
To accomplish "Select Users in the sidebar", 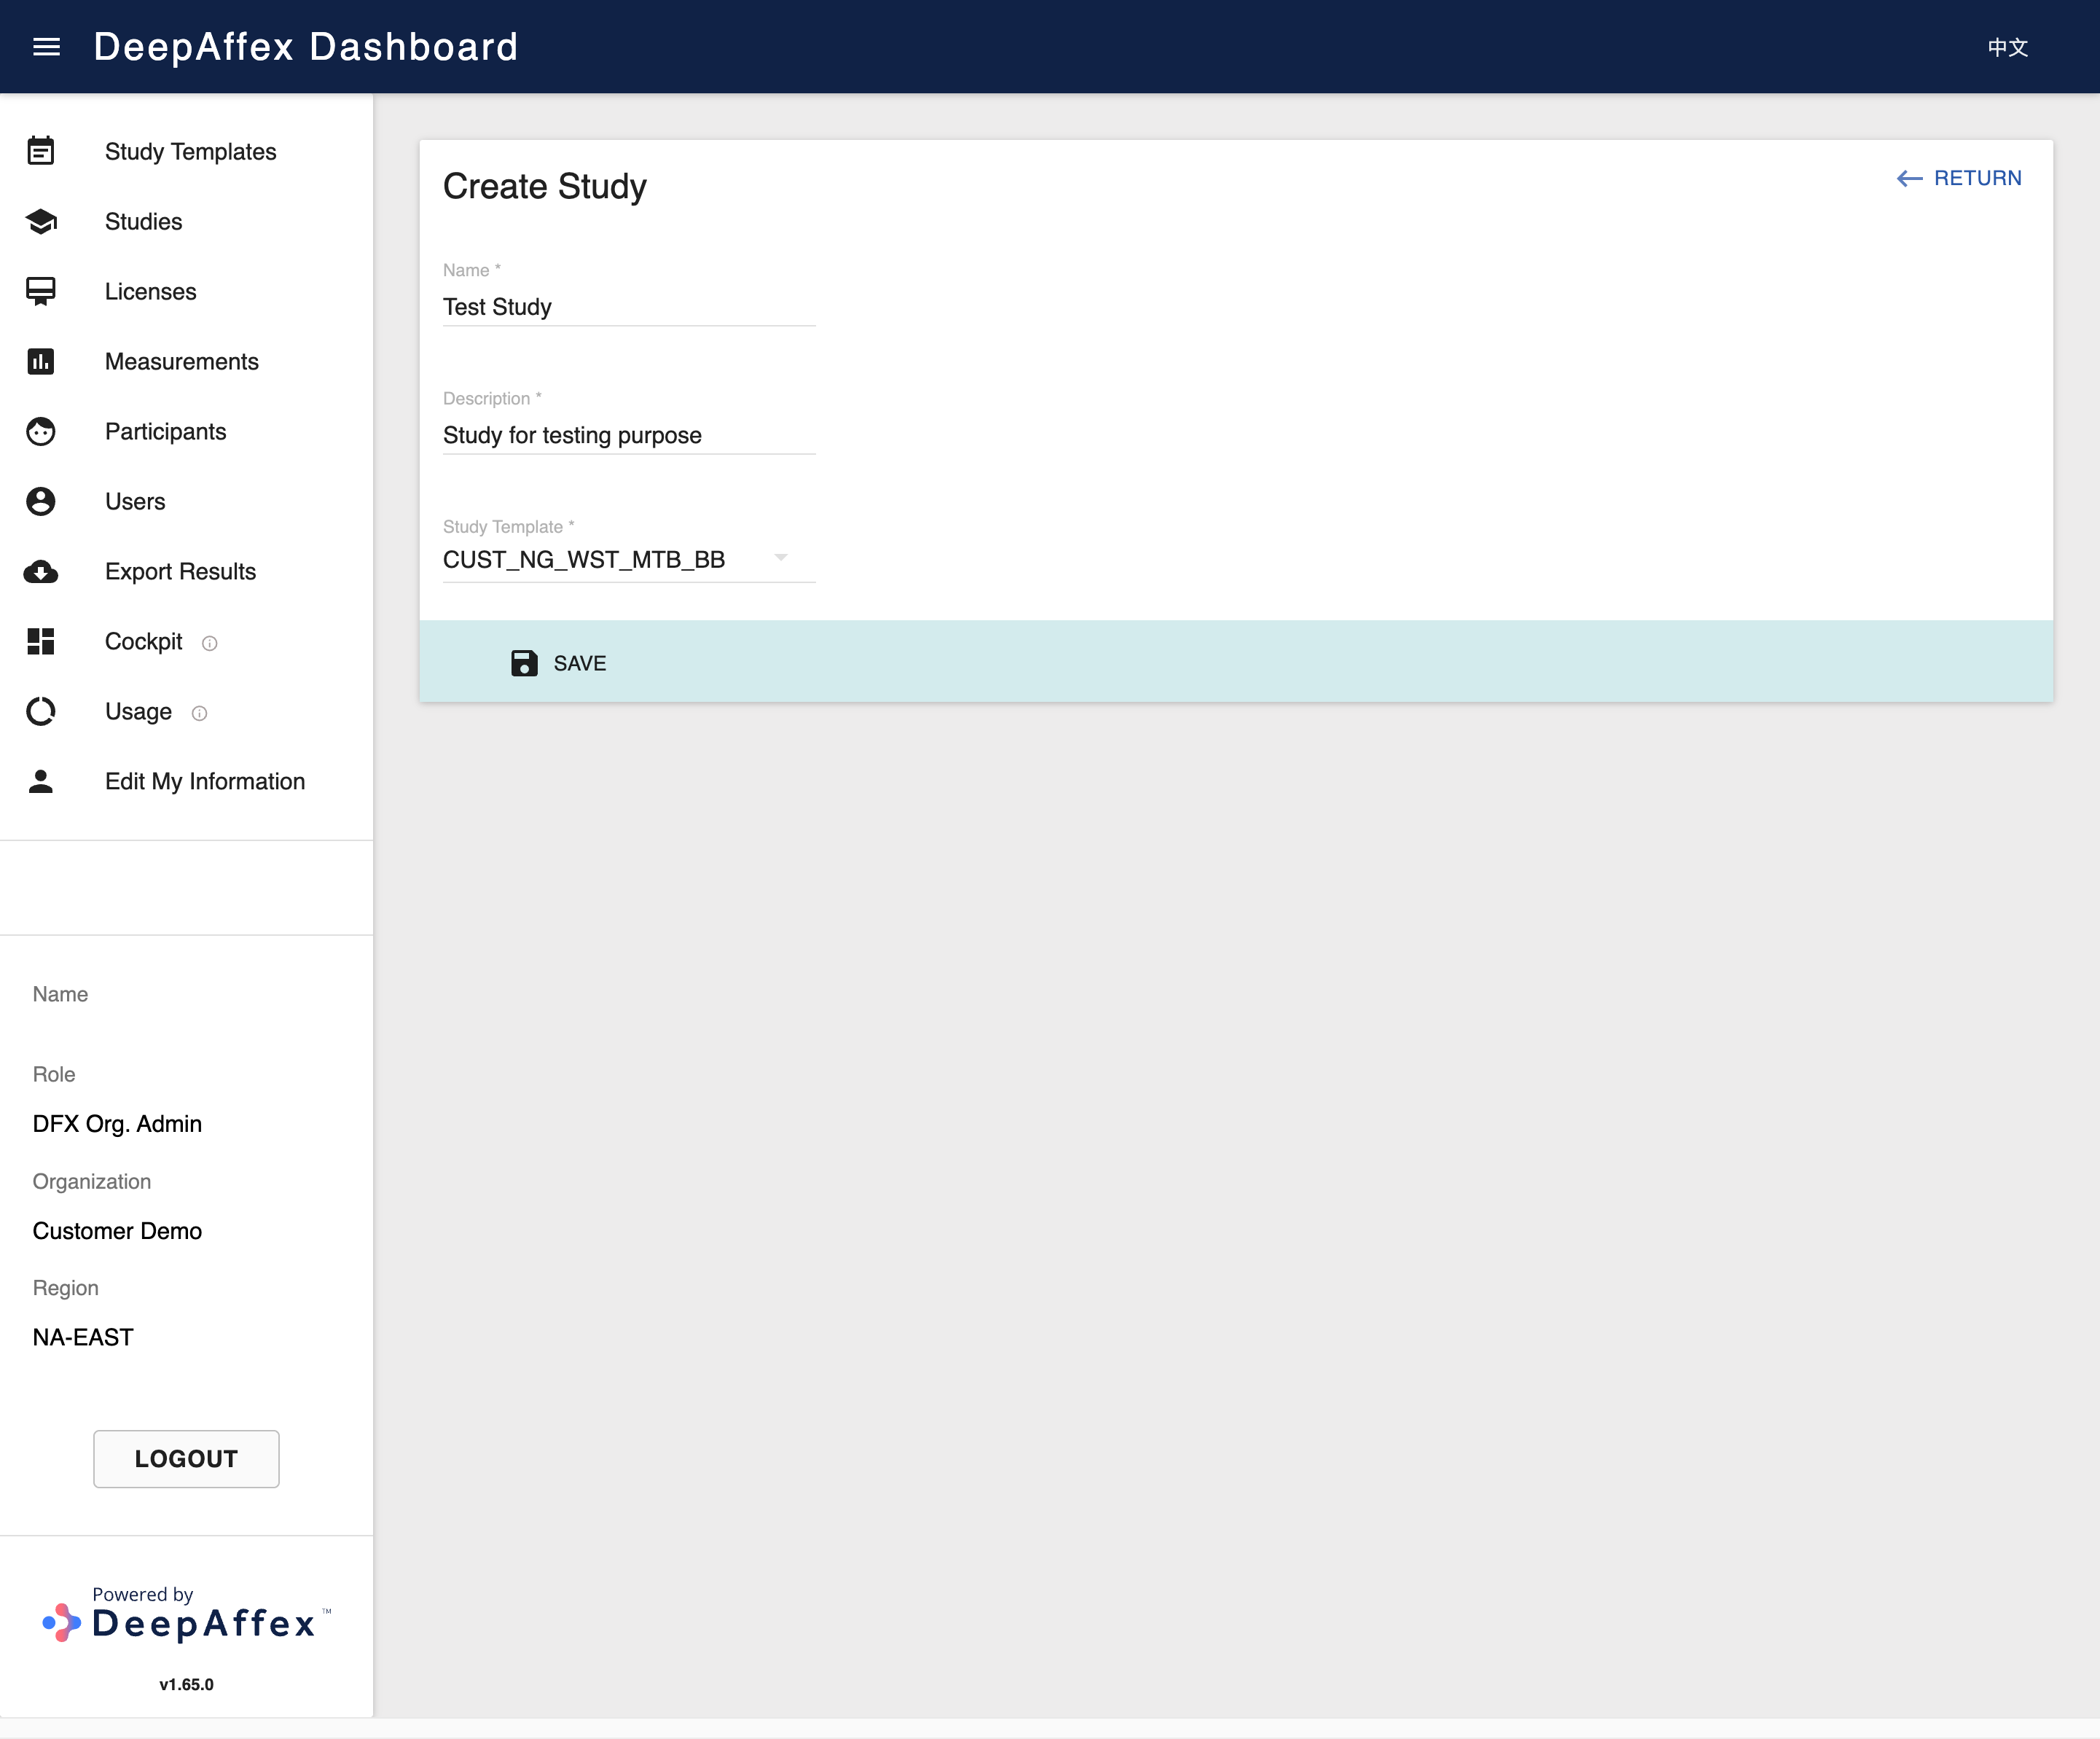I will pyautogui.click(x=187, y=501).
